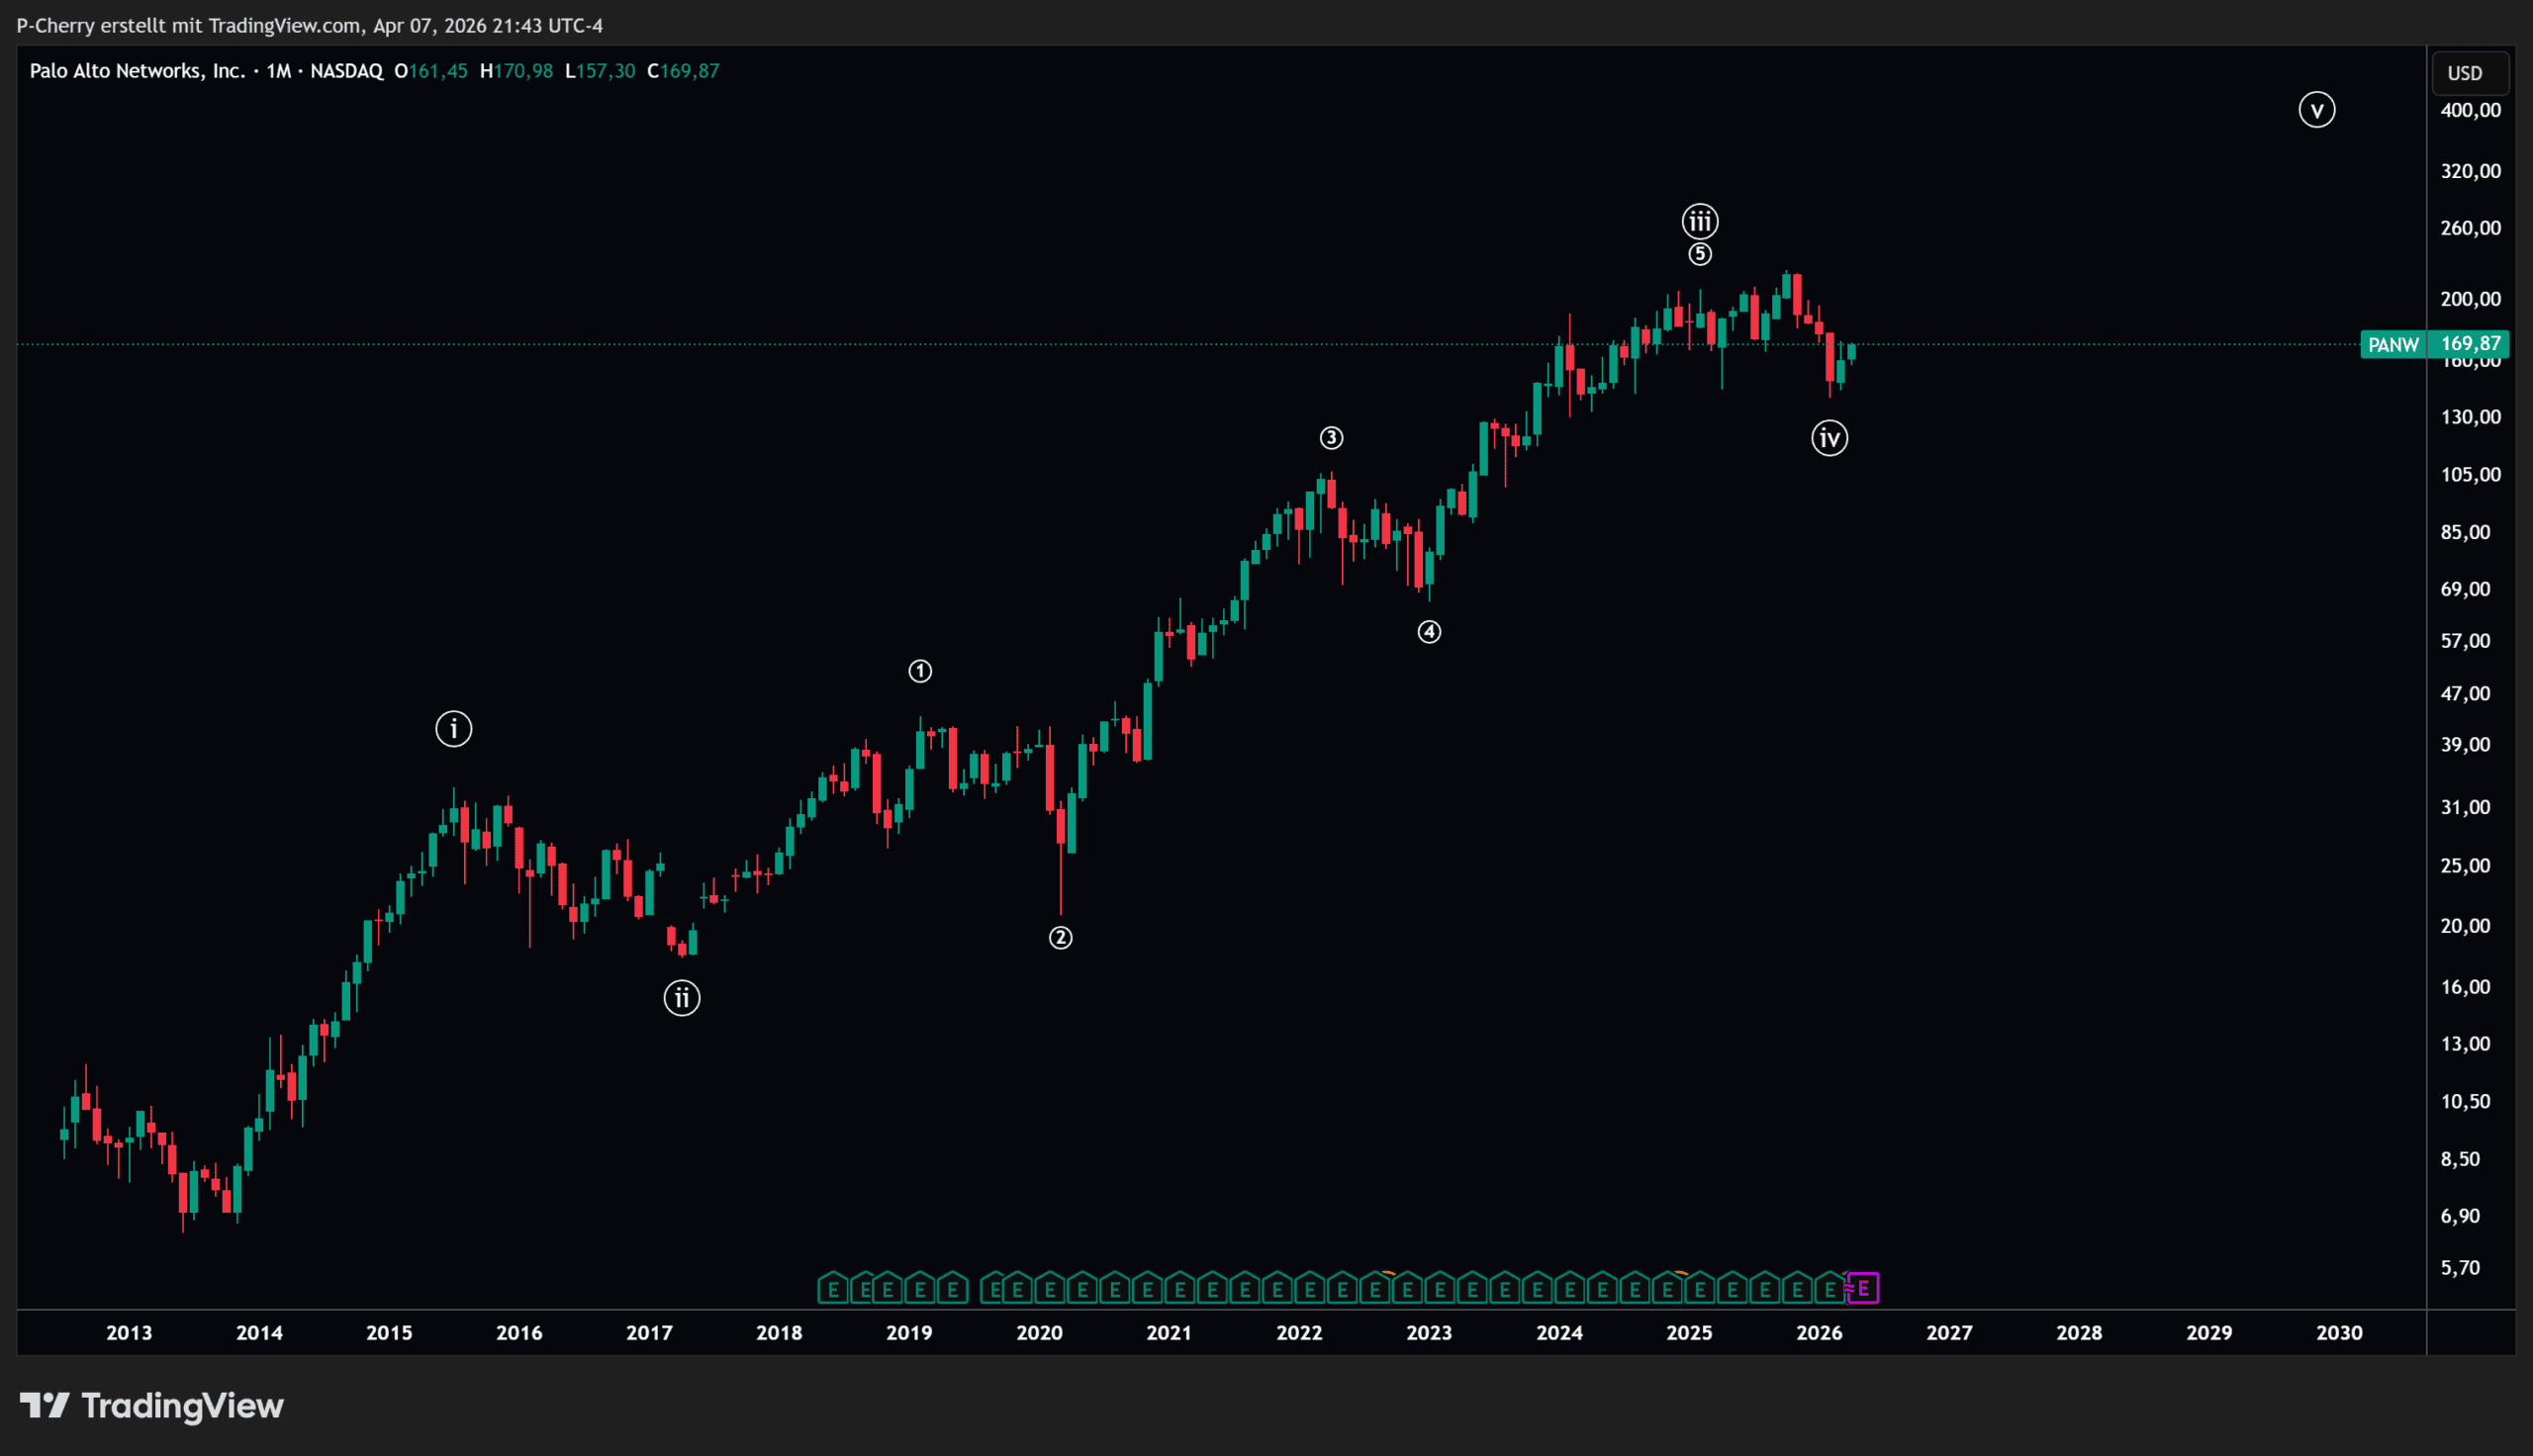Click 400,00 on the price scale
Image resolution: width=2533 pixels, height=1456 pixels.
tap(2469, 111)
